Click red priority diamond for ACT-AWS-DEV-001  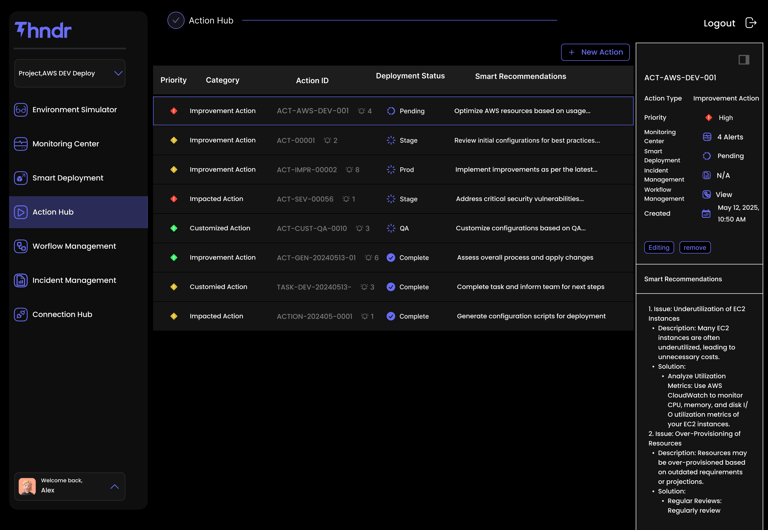(x=173, y=111)
